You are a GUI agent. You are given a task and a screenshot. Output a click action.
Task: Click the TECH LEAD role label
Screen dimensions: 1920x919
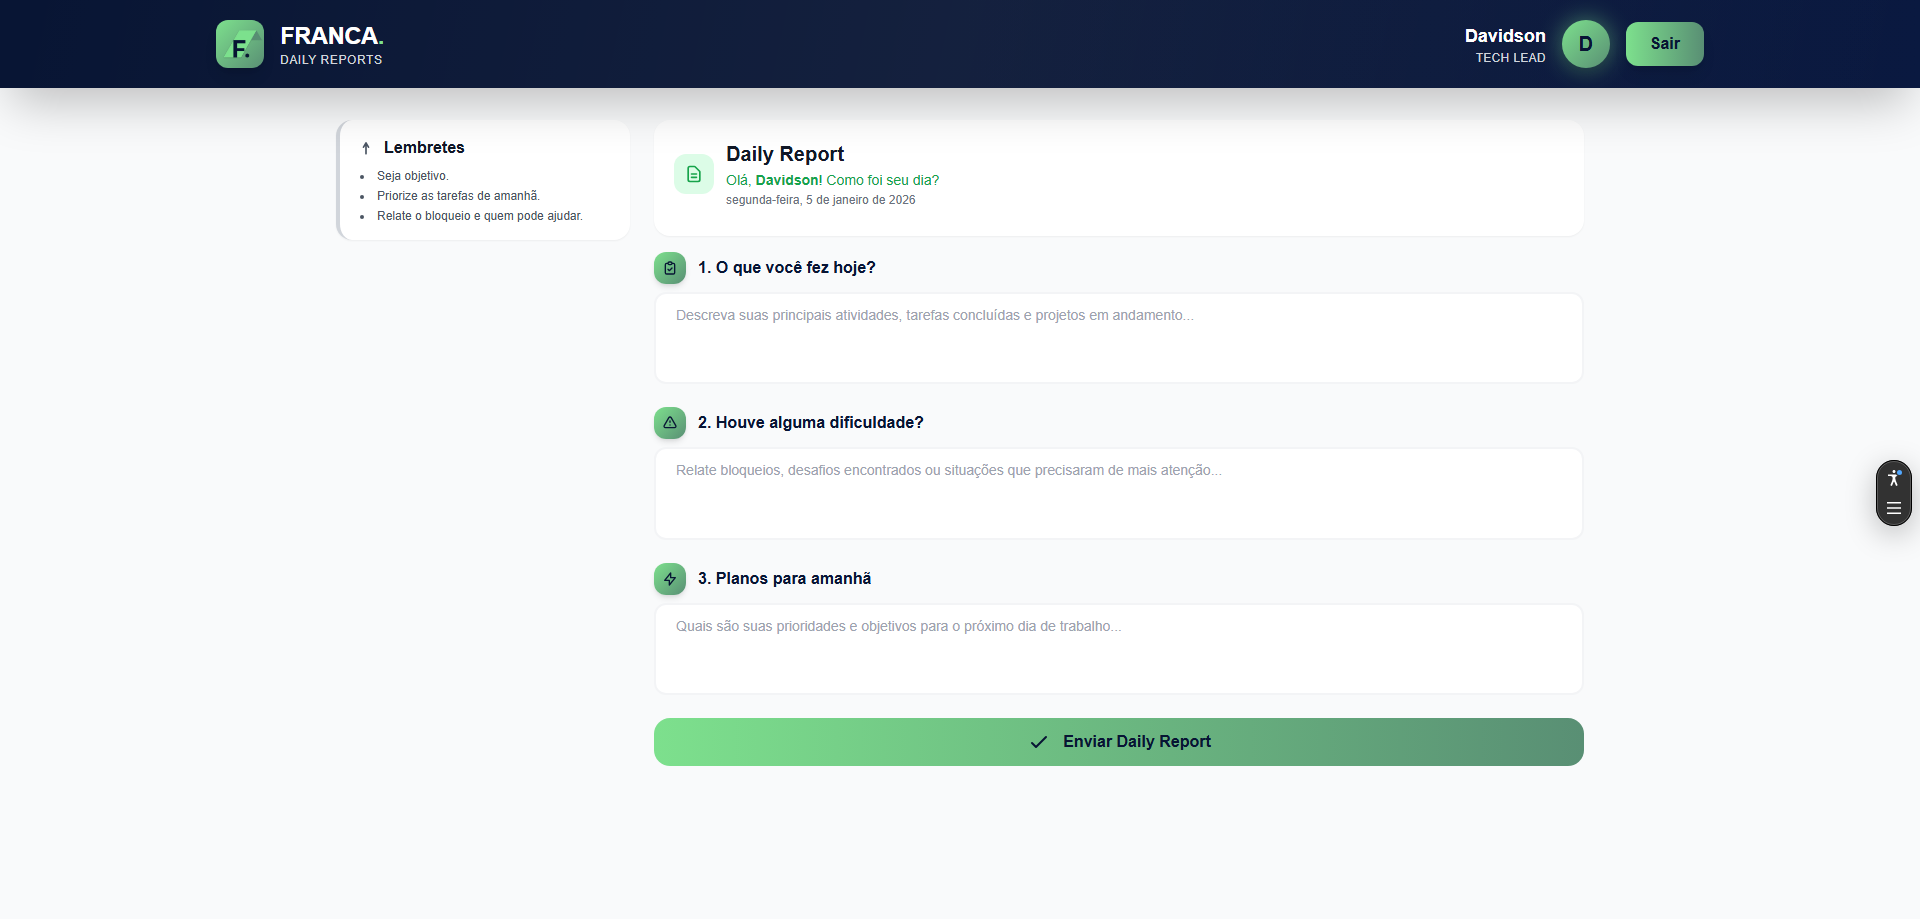pyautogui.click(x=1510, y=58)
